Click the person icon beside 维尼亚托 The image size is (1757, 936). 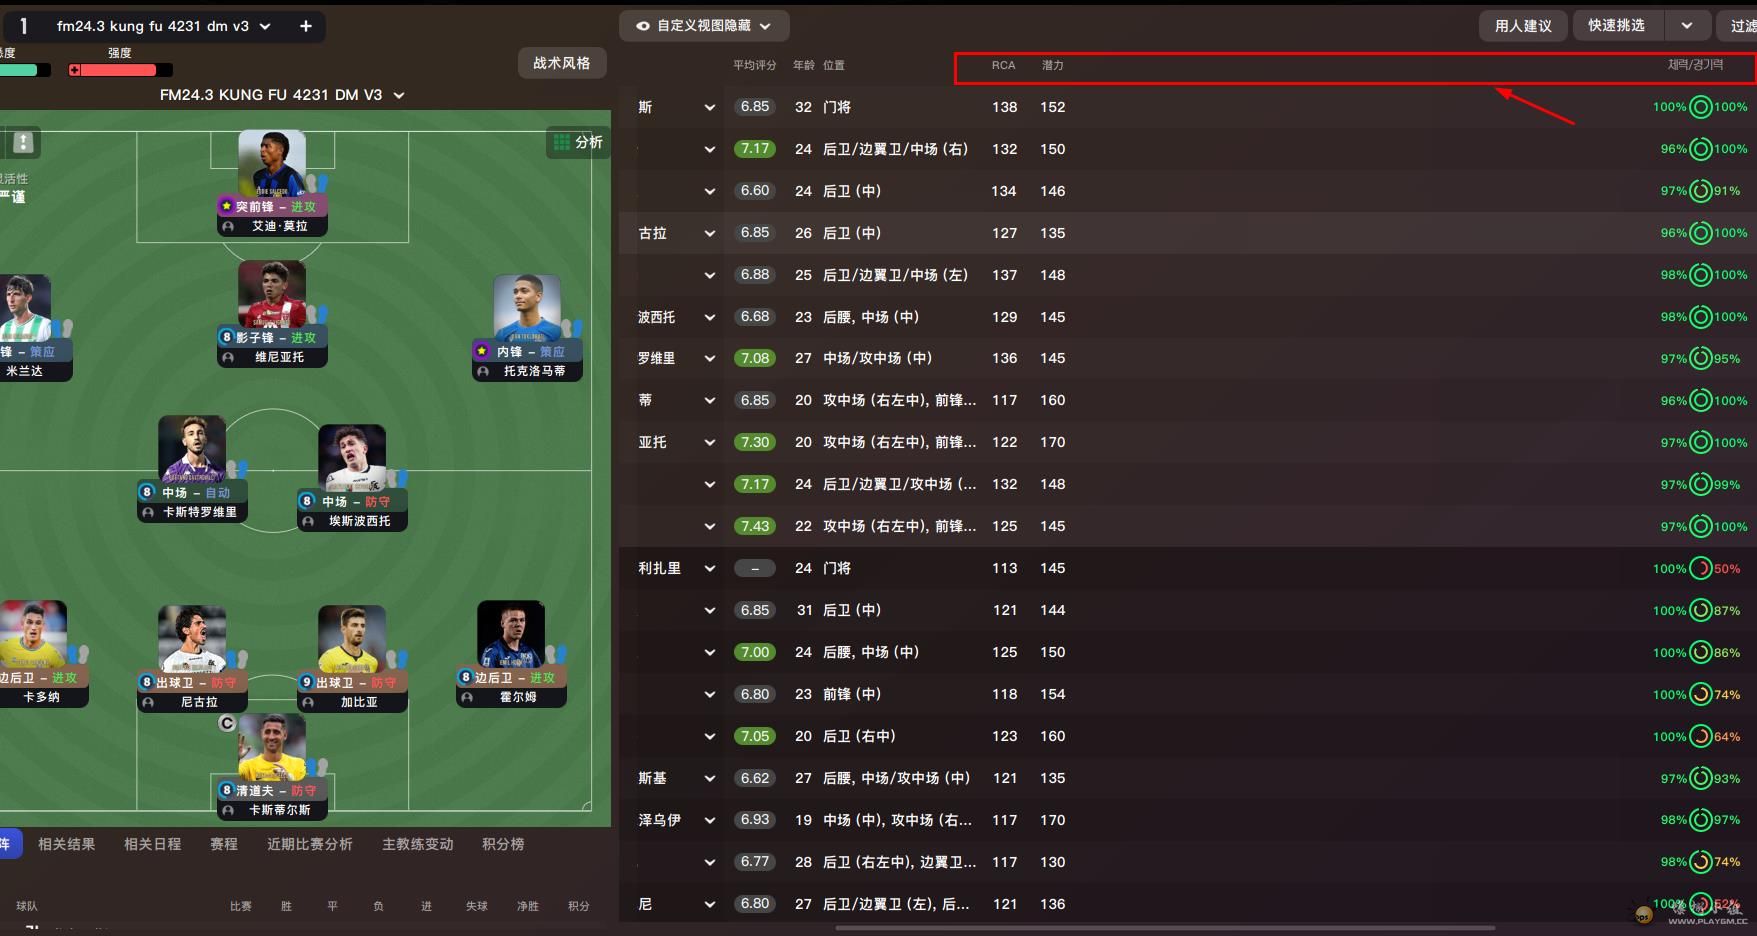pyautogui.click(x=228, y=357)
